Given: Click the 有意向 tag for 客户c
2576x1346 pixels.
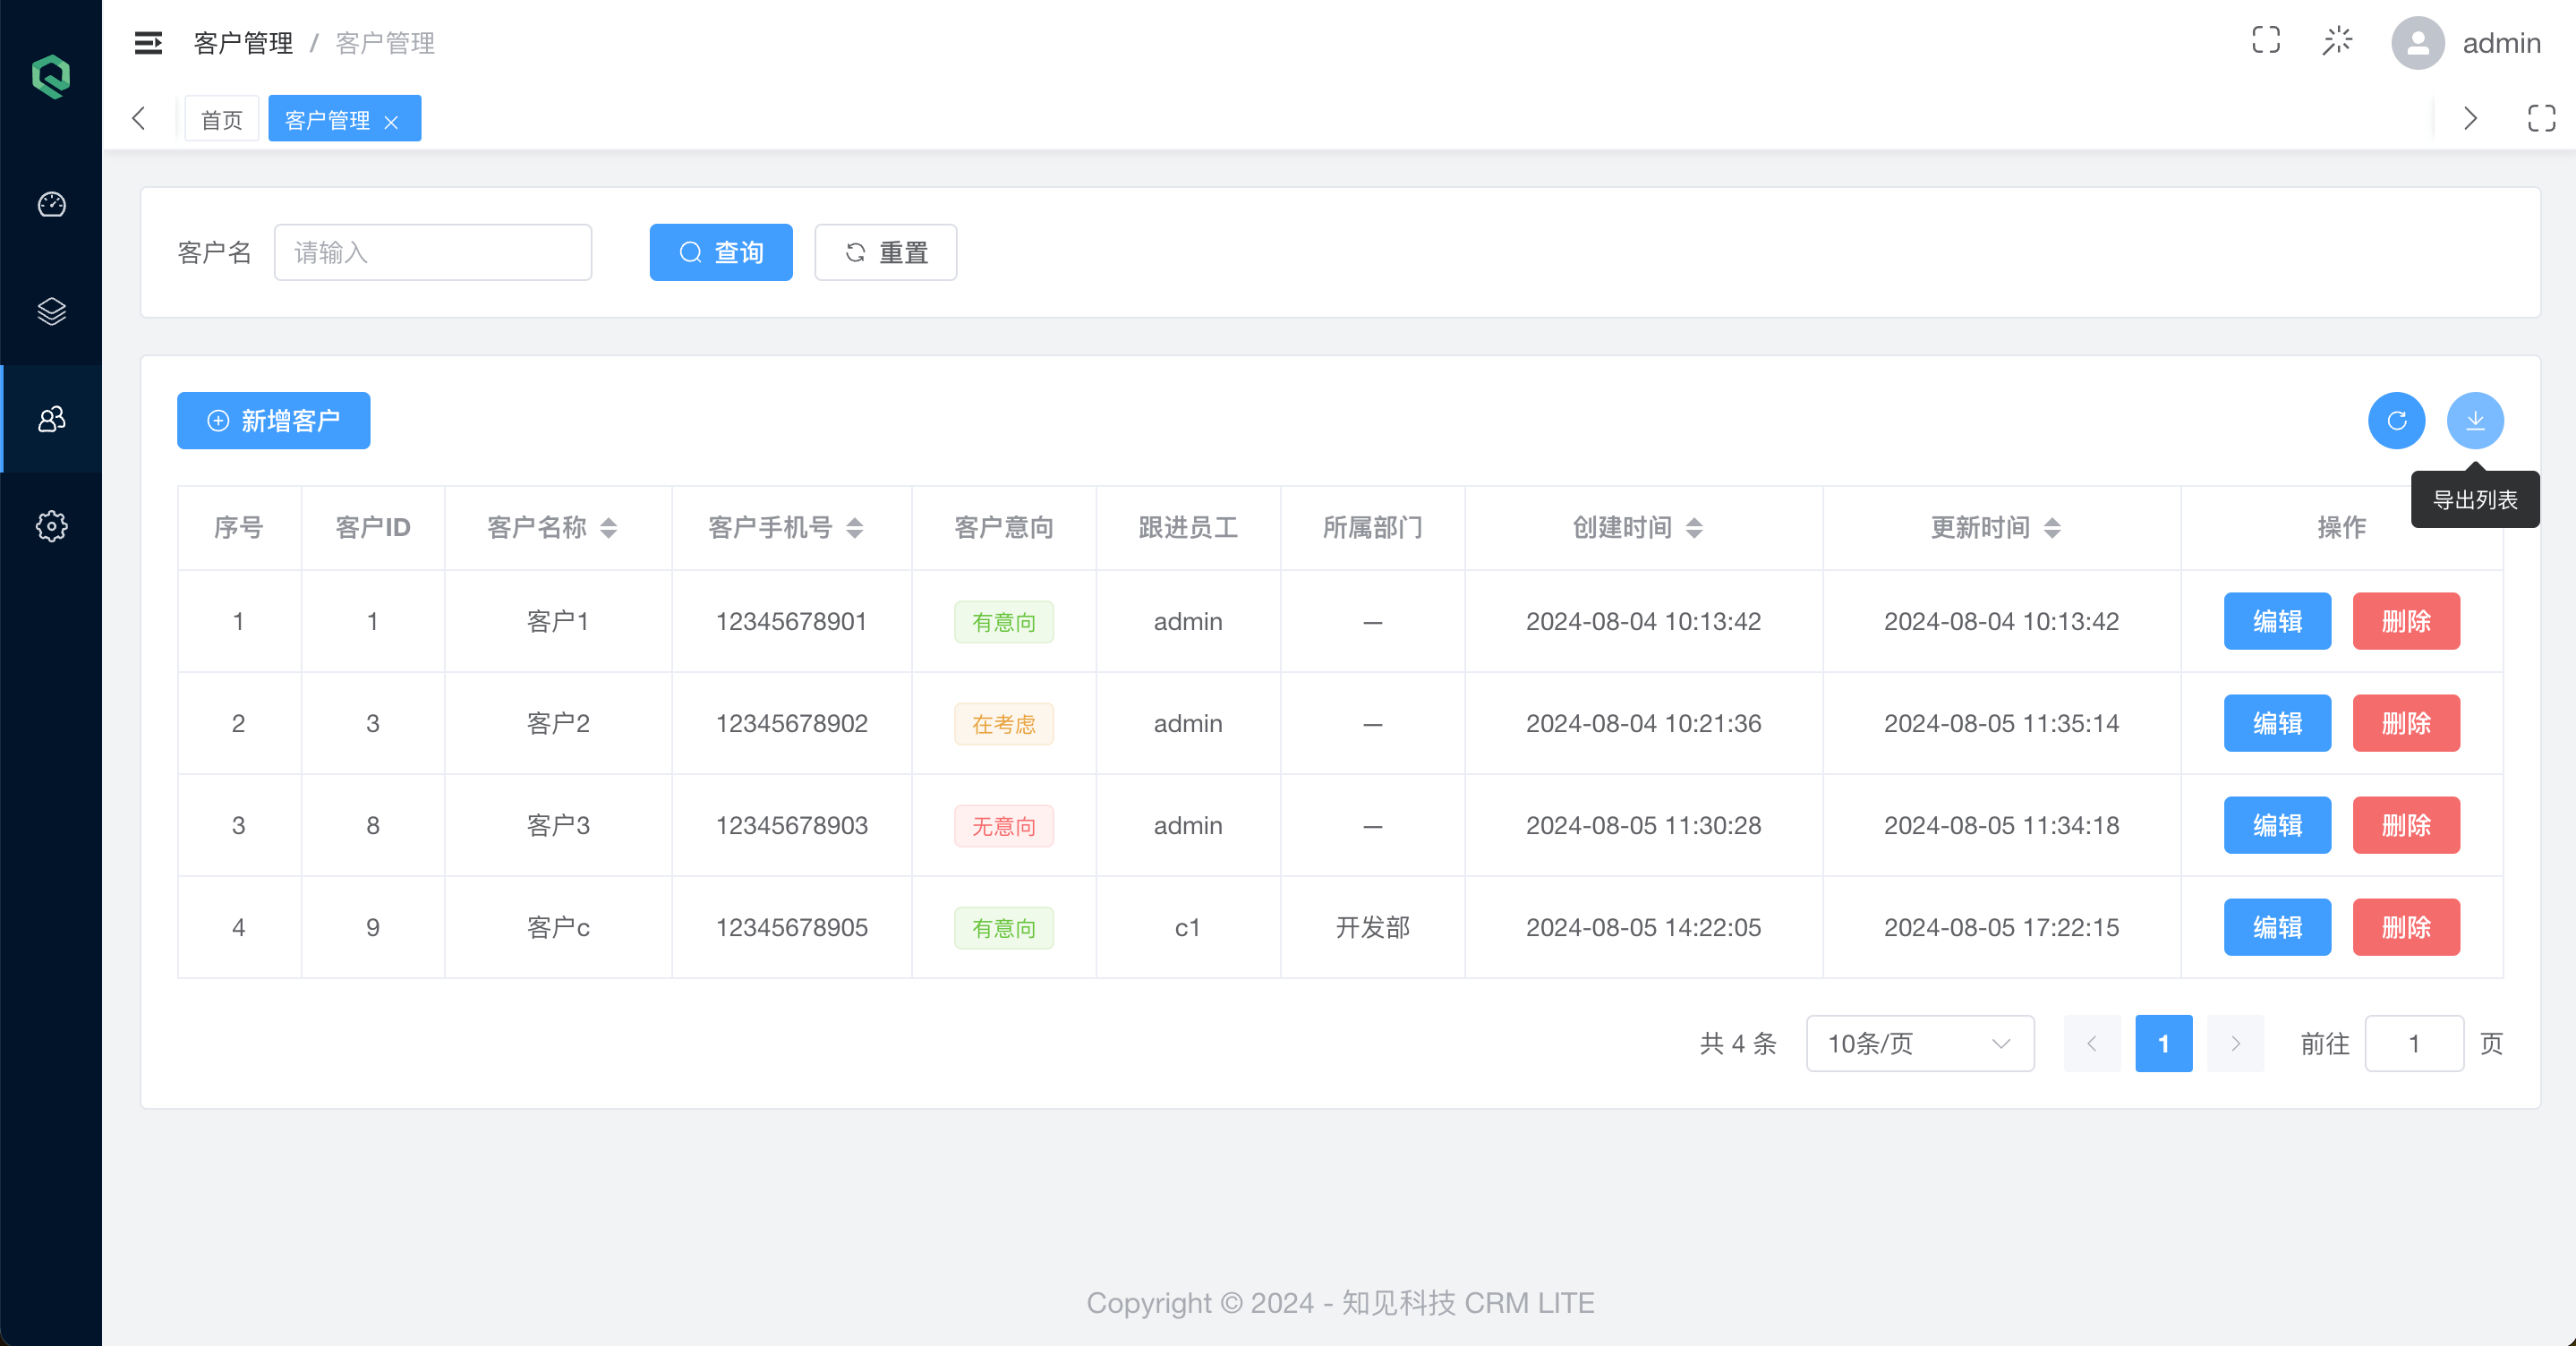Looking at the screenshot, I should click(x=1003, y=928).
